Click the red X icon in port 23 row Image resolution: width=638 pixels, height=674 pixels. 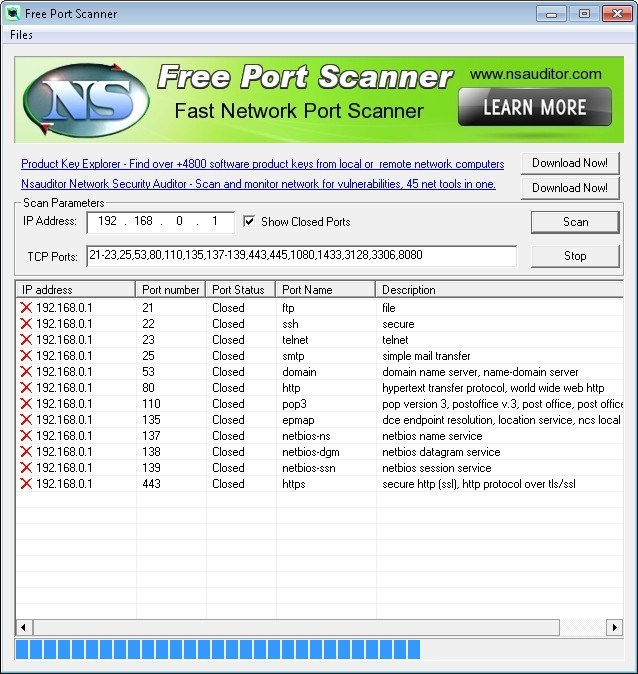26,340
